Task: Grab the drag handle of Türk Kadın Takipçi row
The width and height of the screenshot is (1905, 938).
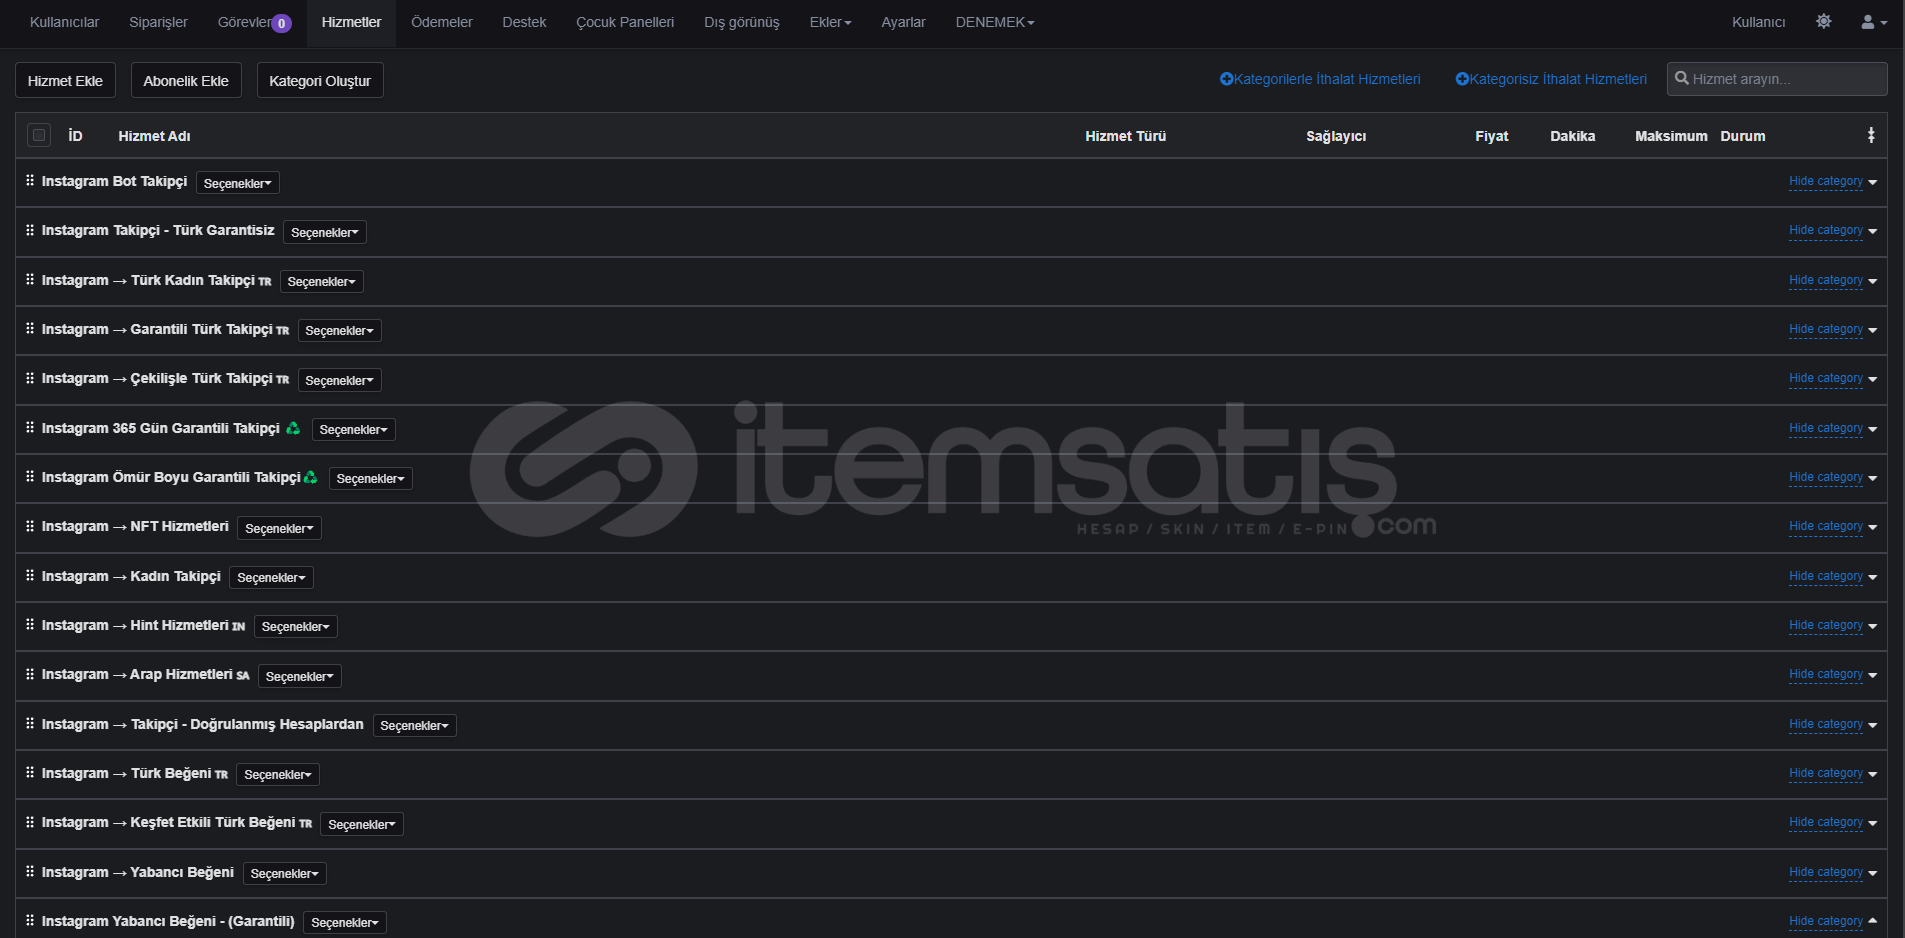Action: point(30,280)
